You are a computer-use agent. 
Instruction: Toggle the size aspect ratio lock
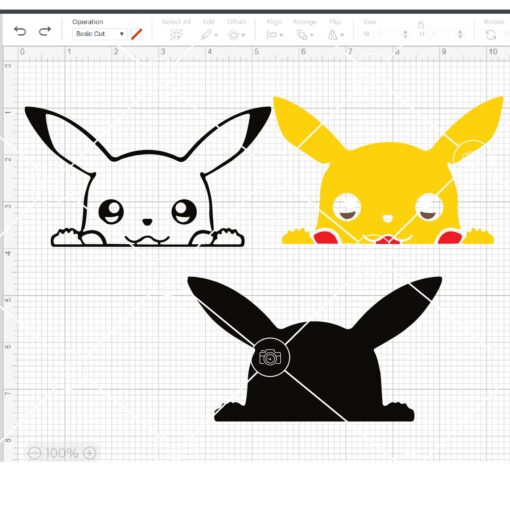pos(421,25)
